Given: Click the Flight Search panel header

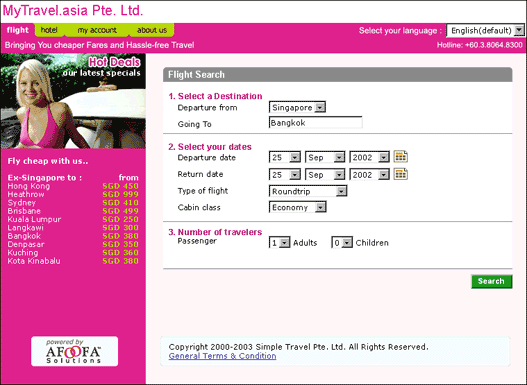Looking at the screenshot, I should point(338,75).
